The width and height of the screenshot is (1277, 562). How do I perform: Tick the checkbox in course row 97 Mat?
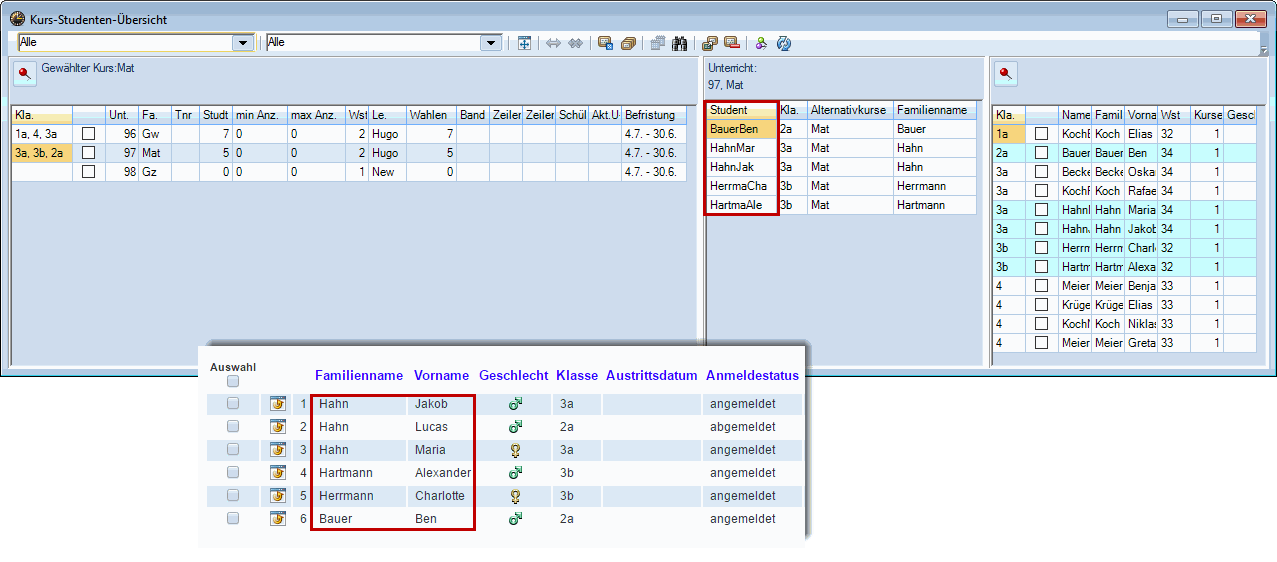[88, 152]
